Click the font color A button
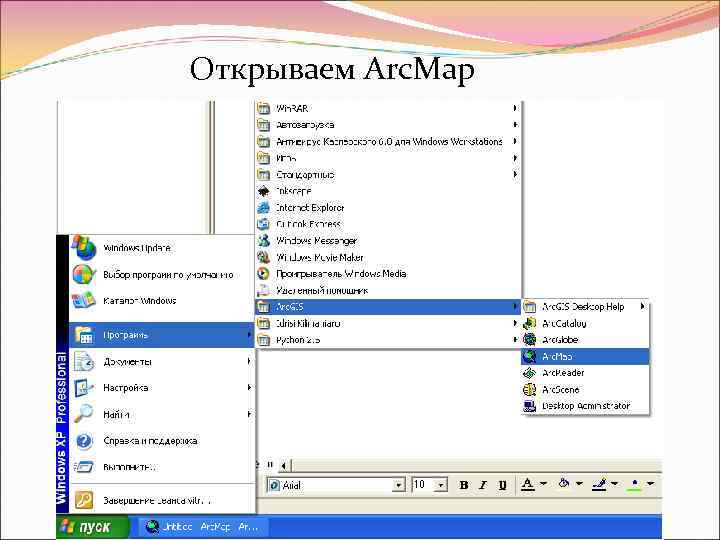 pyautogui.click(x=528, y=484)
